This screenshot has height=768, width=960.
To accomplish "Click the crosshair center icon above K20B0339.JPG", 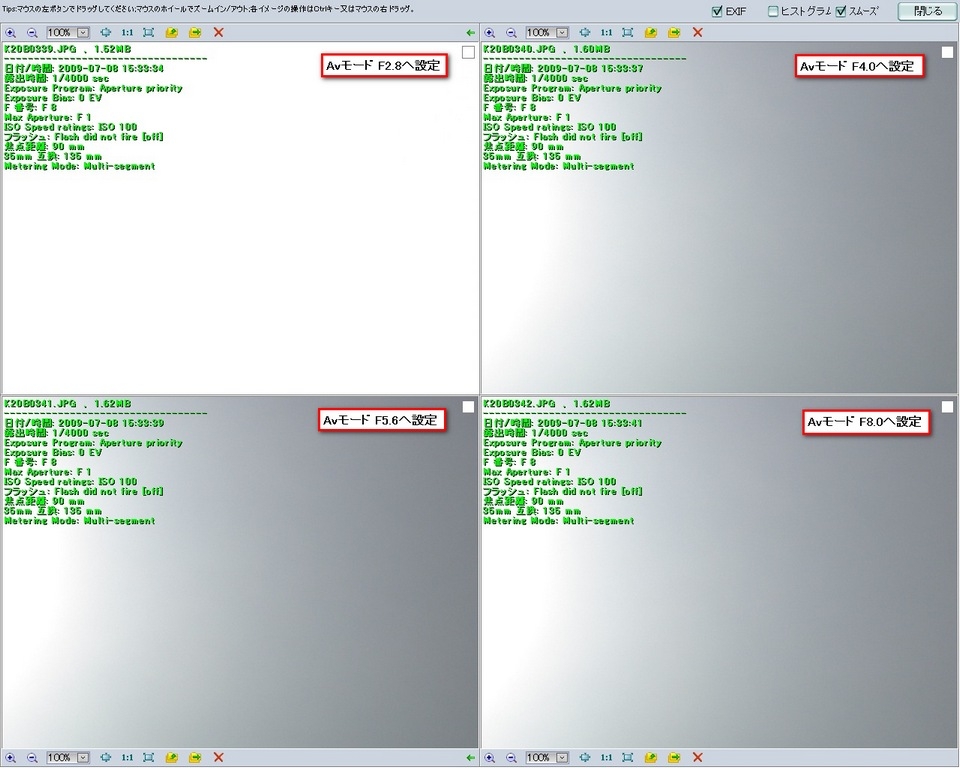I will (x=105, y=32).
